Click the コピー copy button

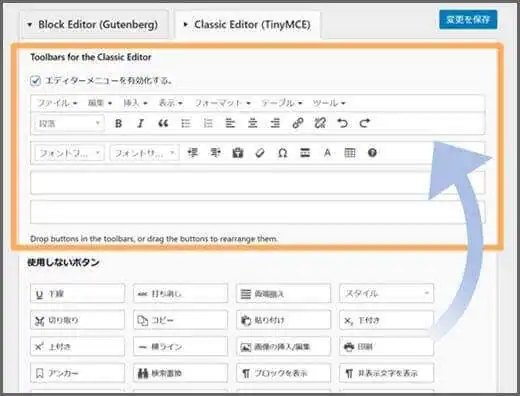pos(180,320)
